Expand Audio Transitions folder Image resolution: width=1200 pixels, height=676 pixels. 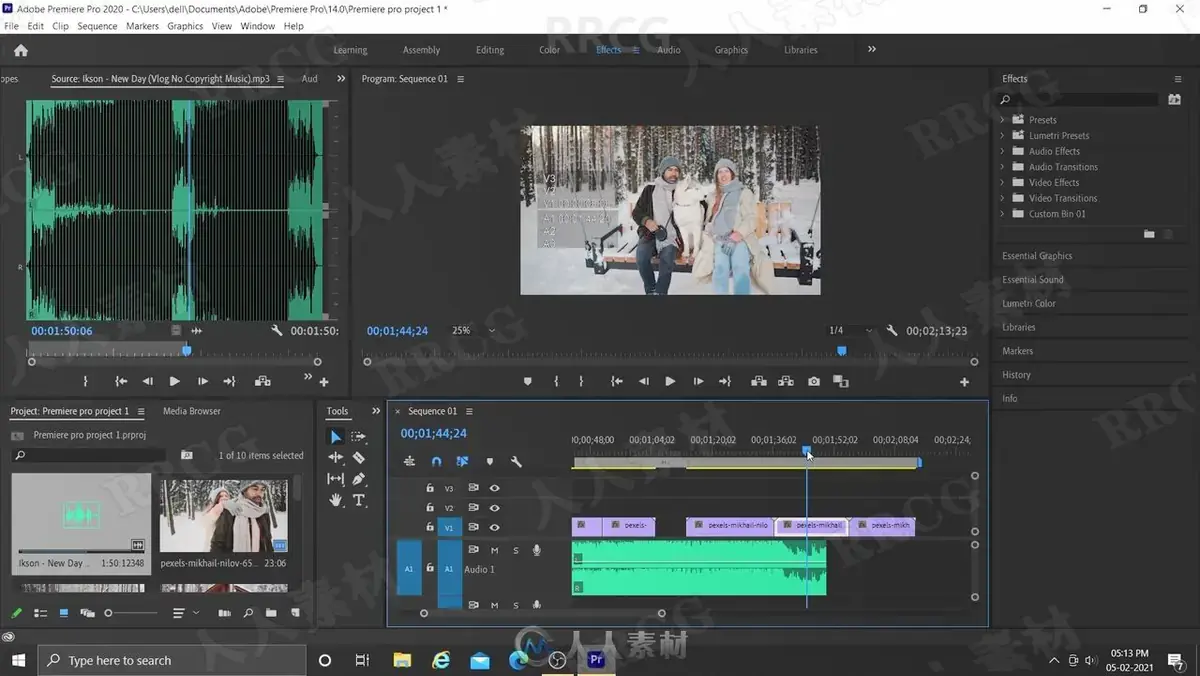(1003, 167)
